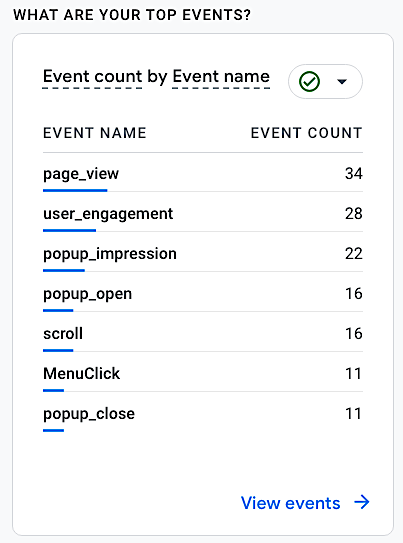Change the Event name dimension selector
The image size is (403, 543).
[221, 77]
